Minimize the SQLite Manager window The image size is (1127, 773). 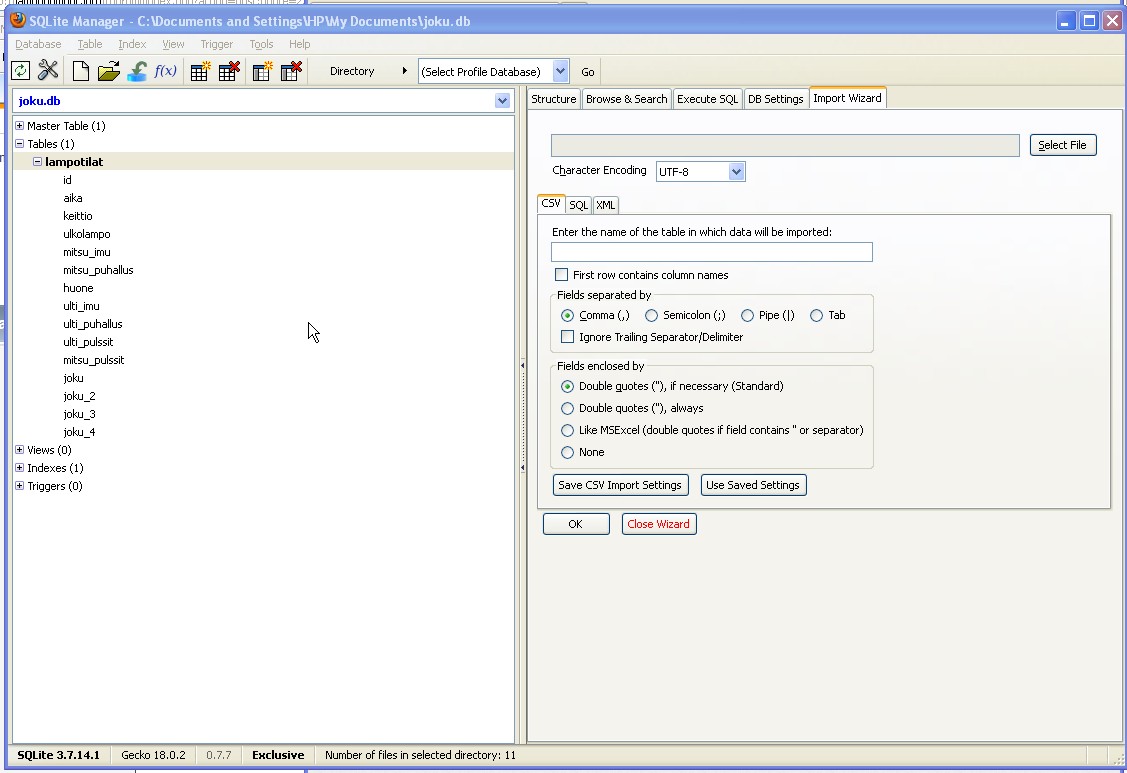(1065, 21)
